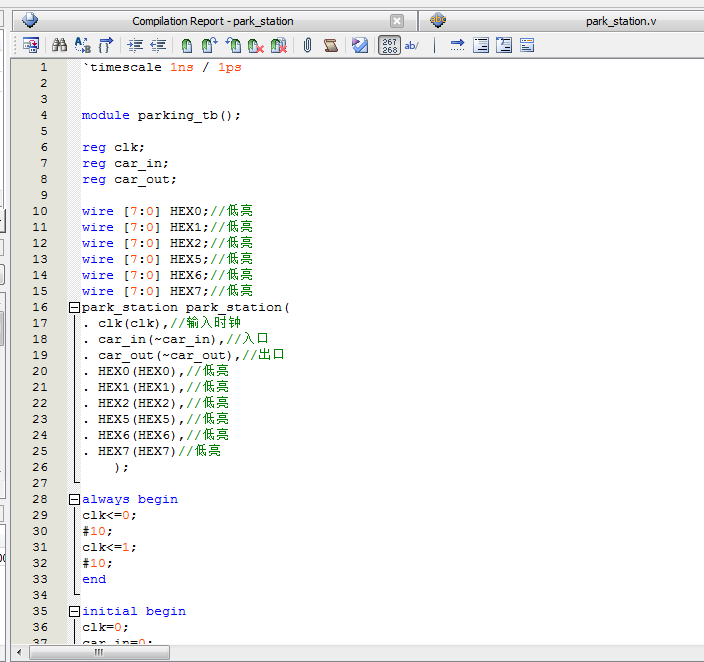704x662 pixels.
Task: Collapse the always begin block
Action: coord(74,500)
